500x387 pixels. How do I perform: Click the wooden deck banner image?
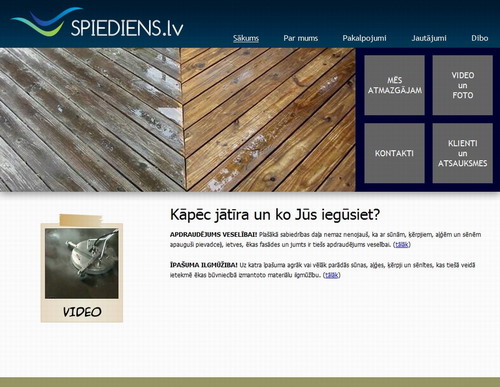coord(178,120)
